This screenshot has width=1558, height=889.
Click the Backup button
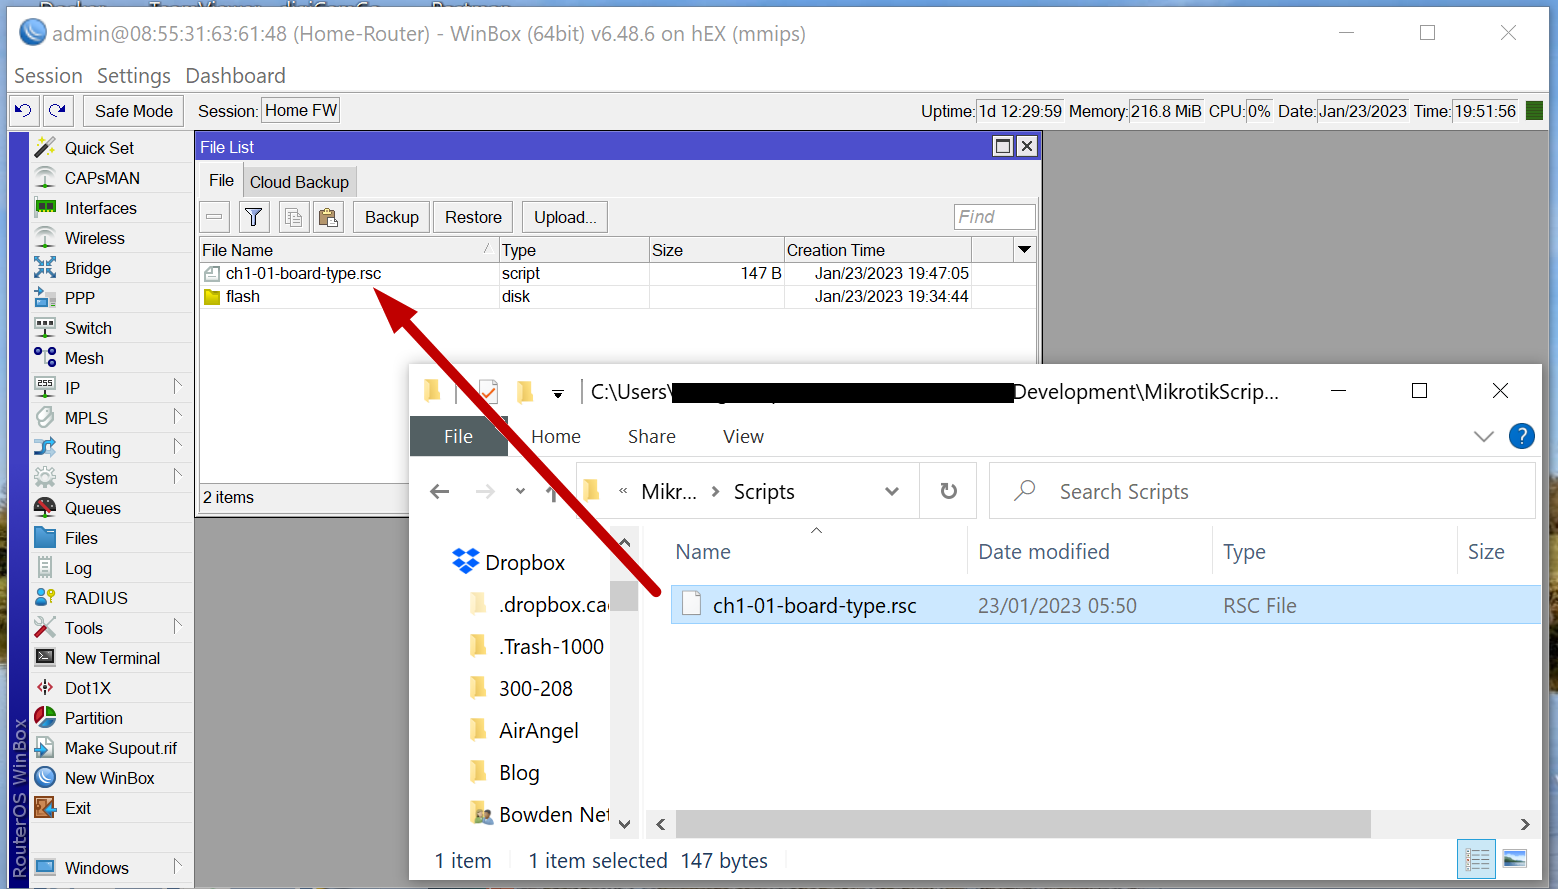pyautogui.click(x=391, y=217)
